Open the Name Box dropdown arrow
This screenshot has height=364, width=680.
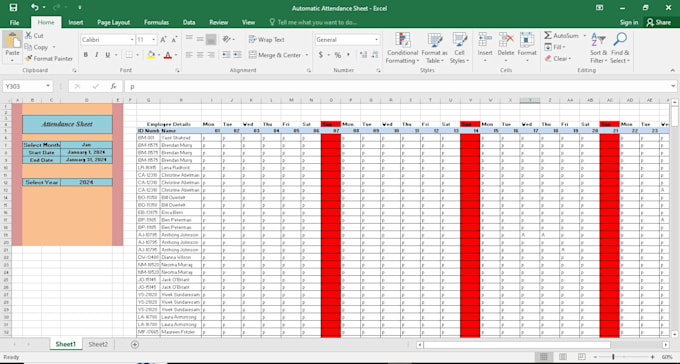48,86
